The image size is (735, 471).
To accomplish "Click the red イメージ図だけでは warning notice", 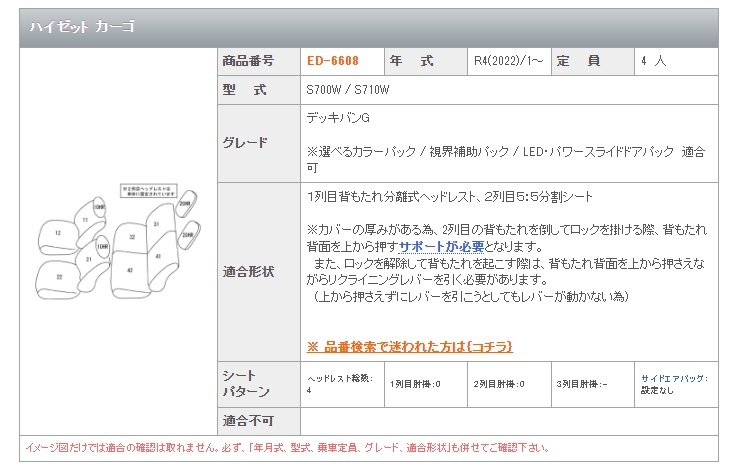I will click(x=287, y=448).
